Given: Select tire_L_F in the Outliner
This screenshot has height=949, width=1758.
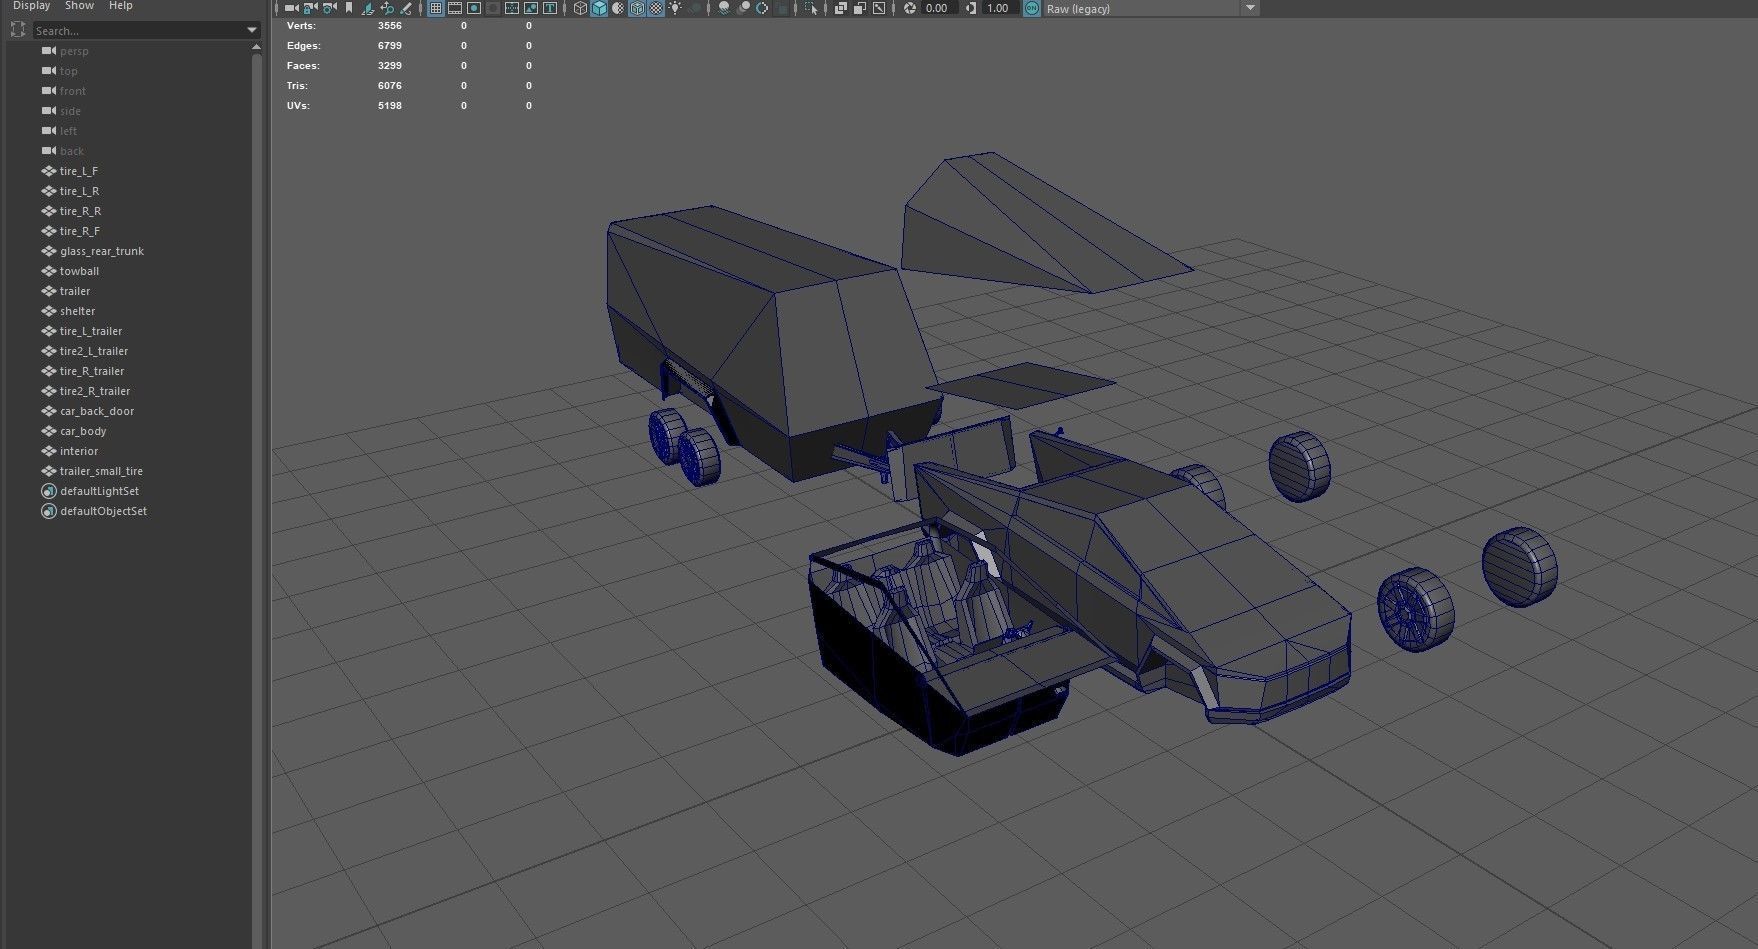Looking at the screenshot, I should click(x=79, y=171).
